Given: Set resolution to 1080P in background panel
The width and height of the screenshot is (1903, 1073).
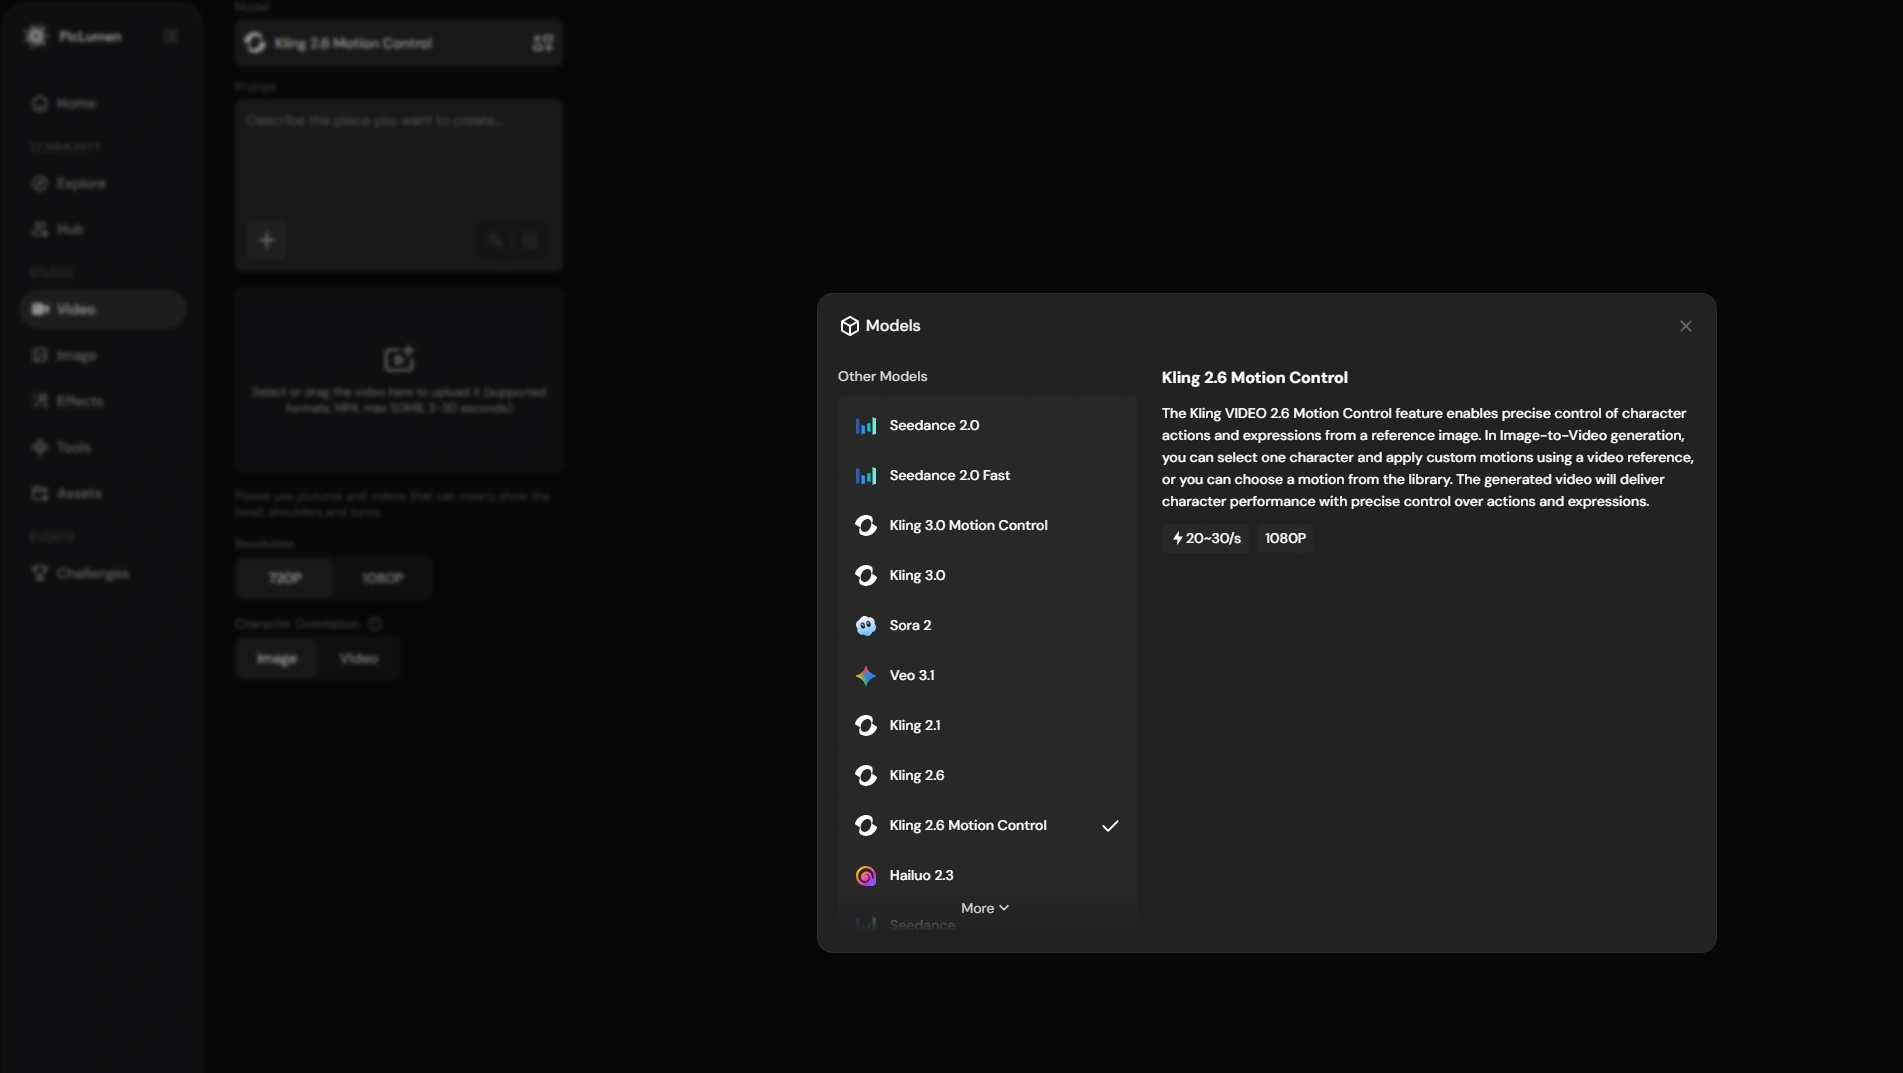Looking at the screenshot, I should coord(383,579).
